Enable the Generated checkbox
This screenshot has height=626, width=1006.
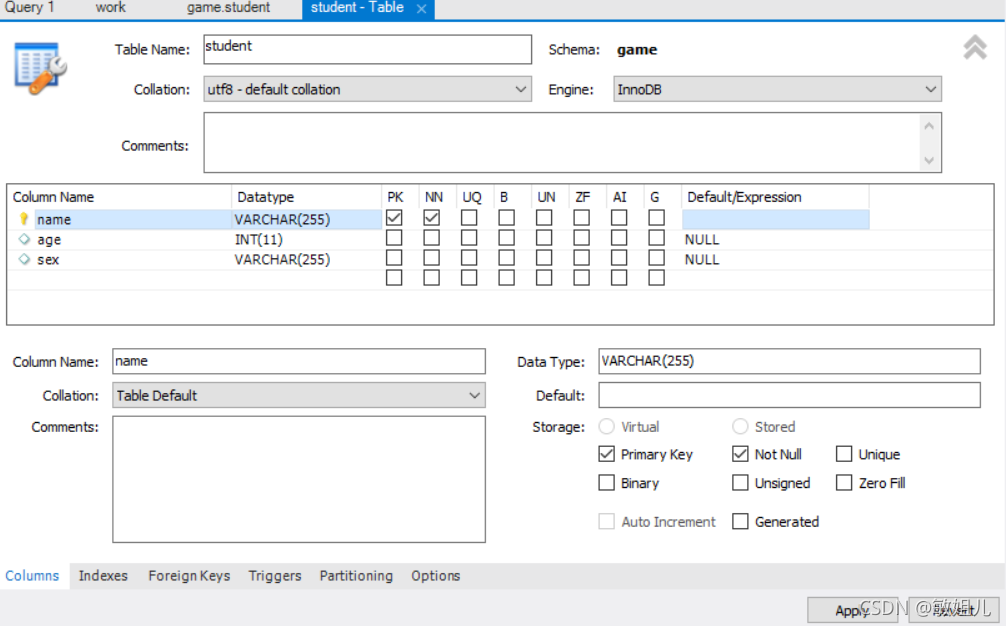(740, 521)
